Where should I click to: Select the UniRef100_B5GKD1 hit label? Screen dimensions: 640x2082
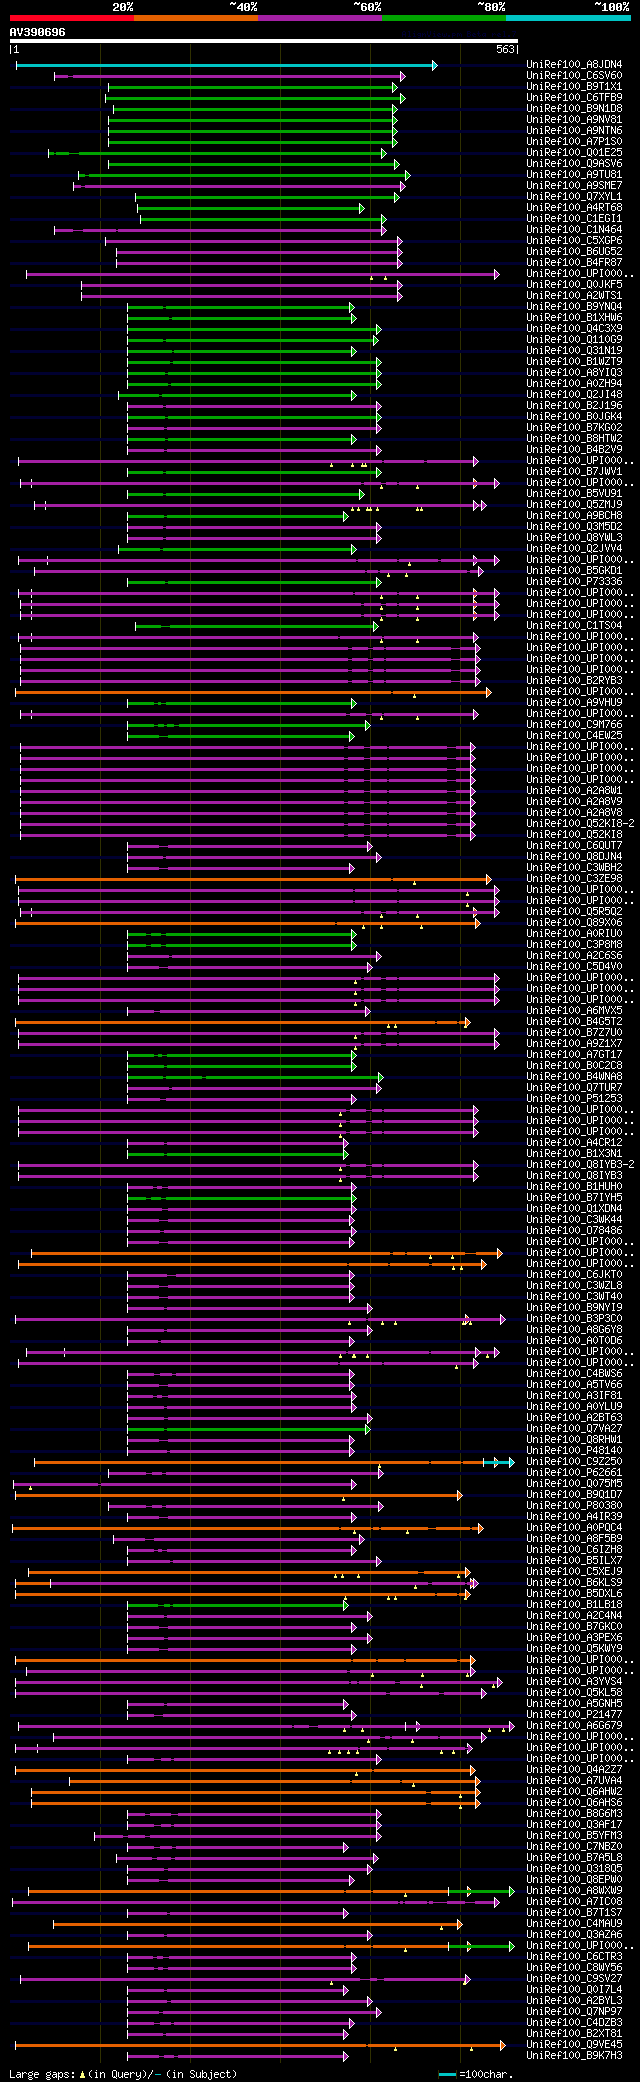click(x=574, y=571)
